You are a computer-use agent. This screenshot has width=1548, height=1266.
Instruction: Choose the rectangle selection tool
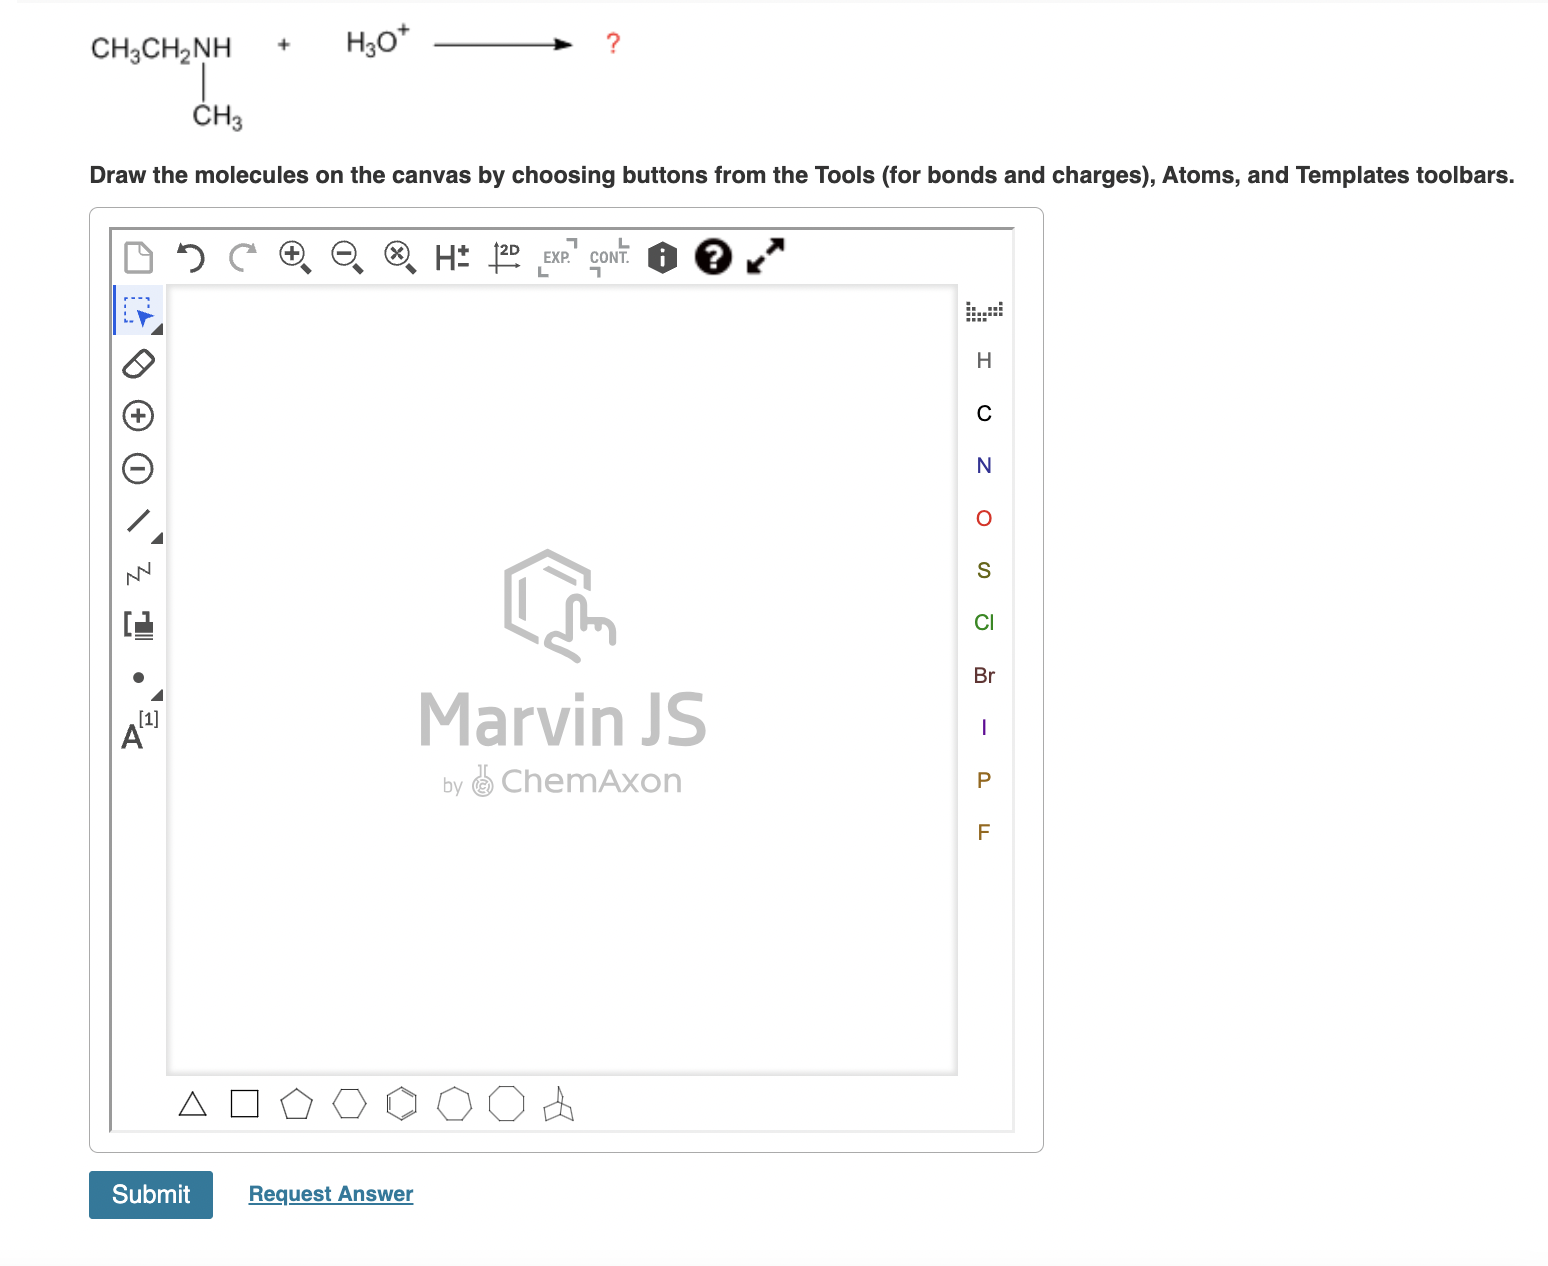[x=138, y=311]
